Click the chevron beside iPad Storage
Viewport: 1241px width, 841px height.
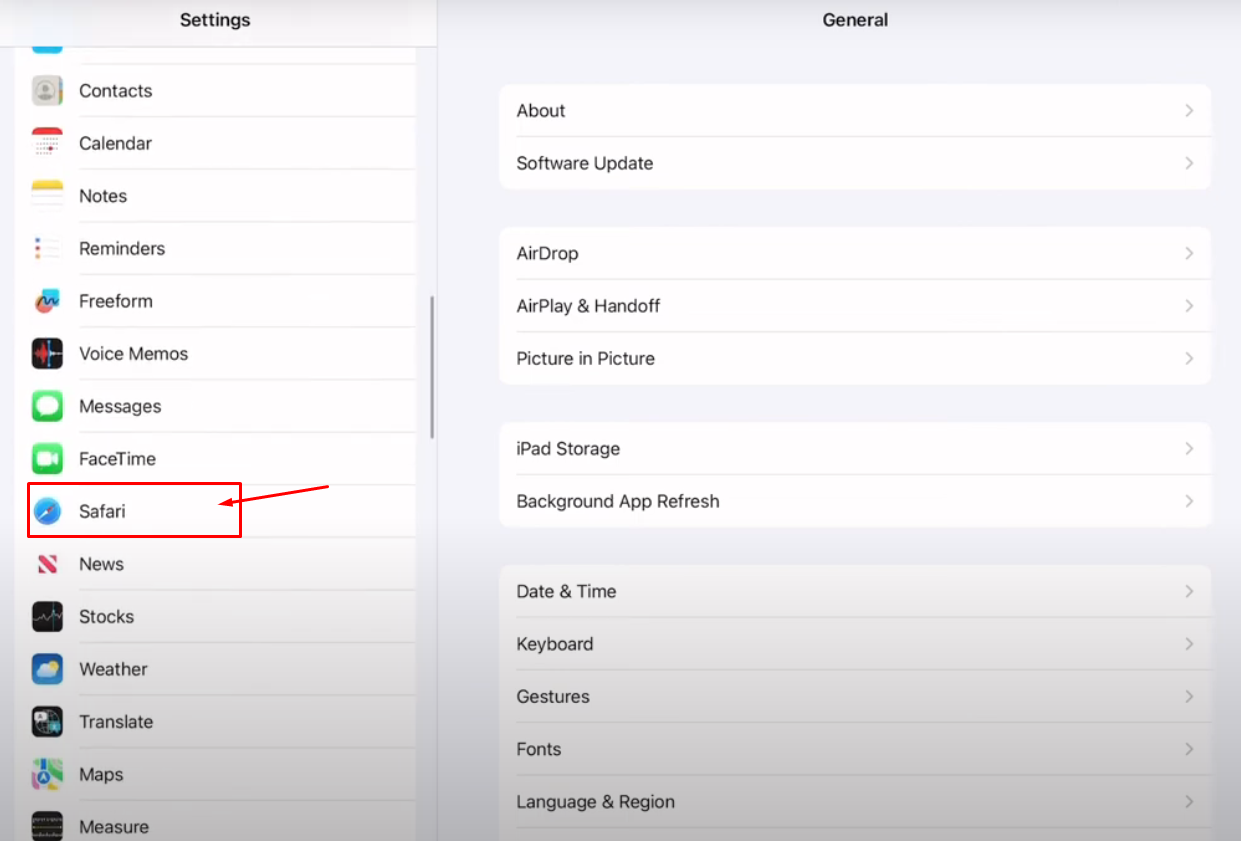[x=1189, y=449]
